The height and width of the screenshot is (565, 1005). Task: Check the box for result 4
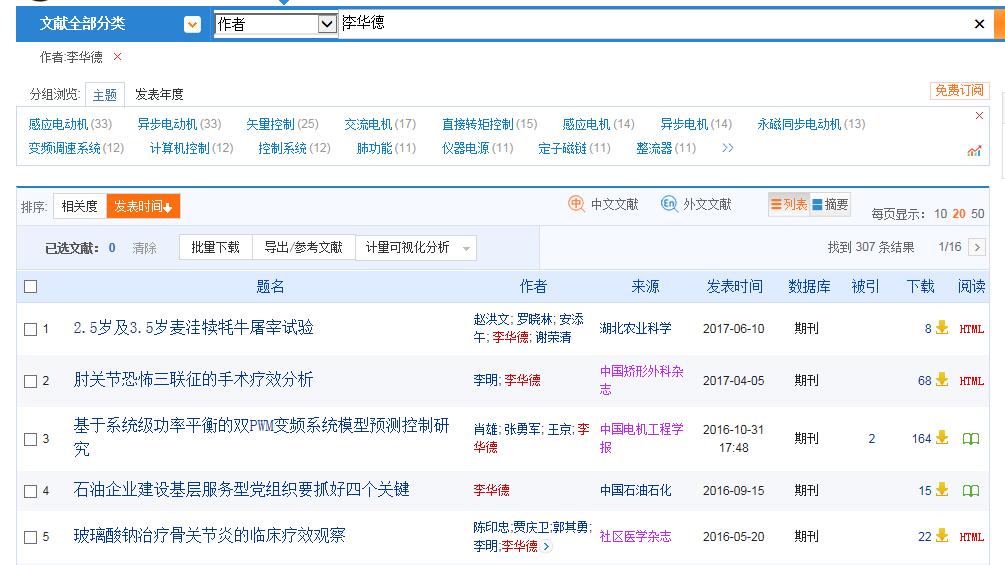coord(30,491)
